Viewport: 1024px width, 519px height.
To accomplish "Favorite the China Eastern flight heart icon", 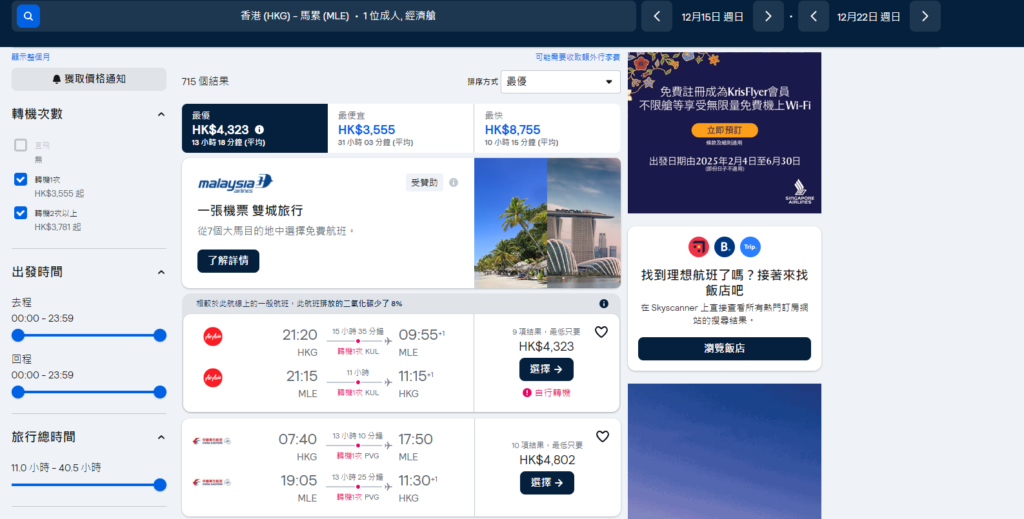I will 602,436.
